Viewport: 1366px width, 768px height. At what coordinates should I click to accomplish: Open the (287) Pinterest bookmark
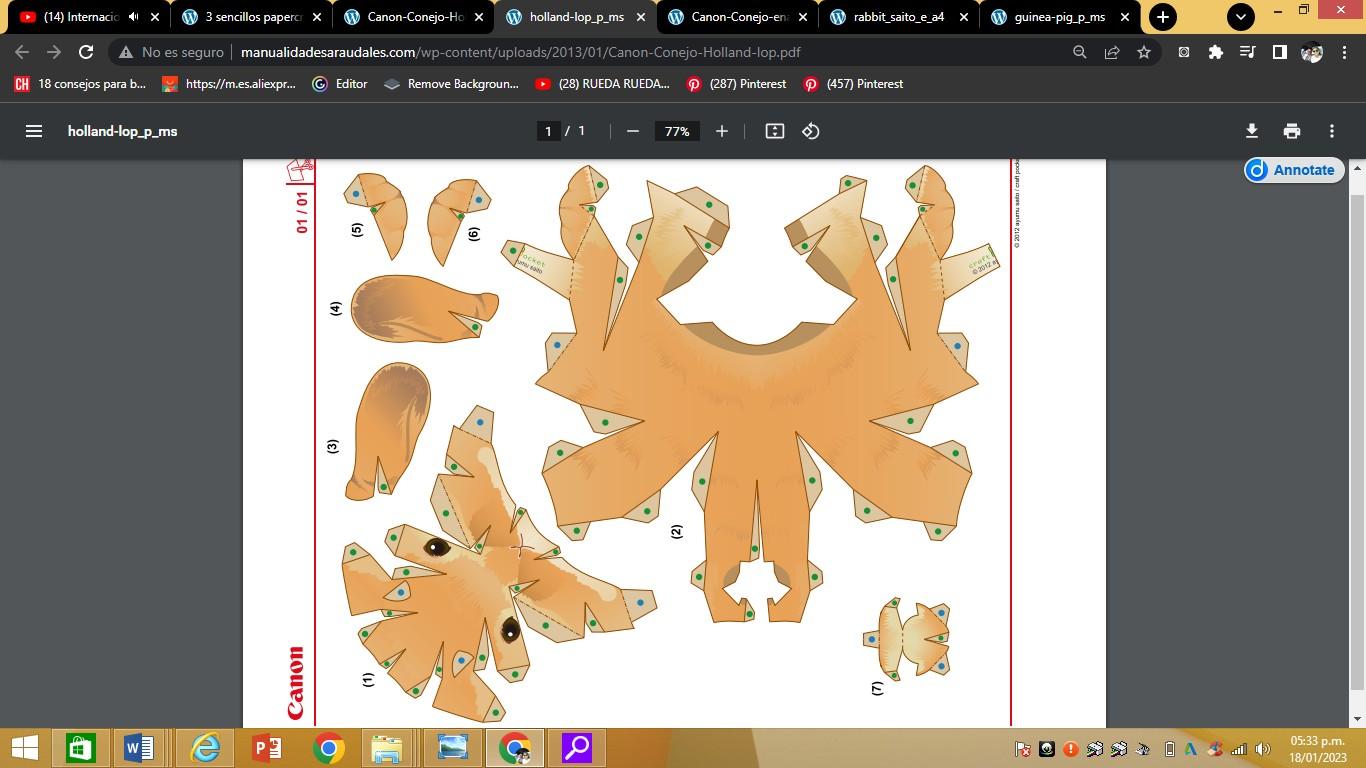pyautogui.click(x=736, y=84)
